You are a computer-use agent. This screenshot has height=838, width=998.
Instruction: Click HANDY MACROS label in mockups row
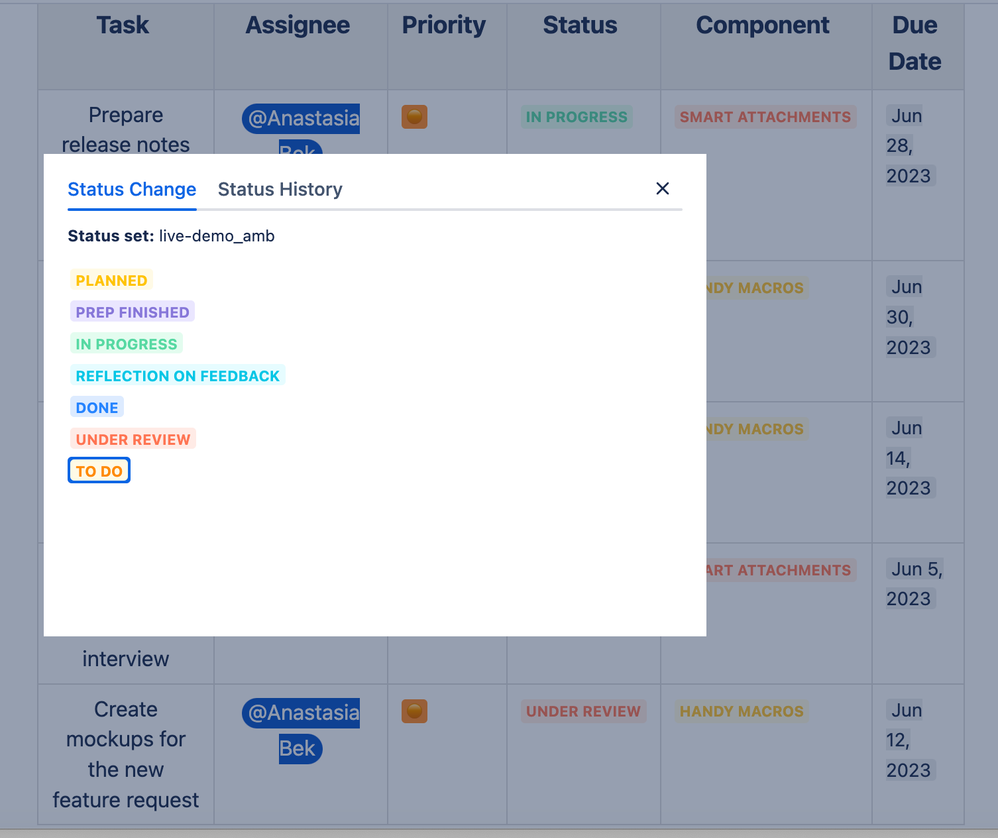pyautogui.click(x=741, y=711)
